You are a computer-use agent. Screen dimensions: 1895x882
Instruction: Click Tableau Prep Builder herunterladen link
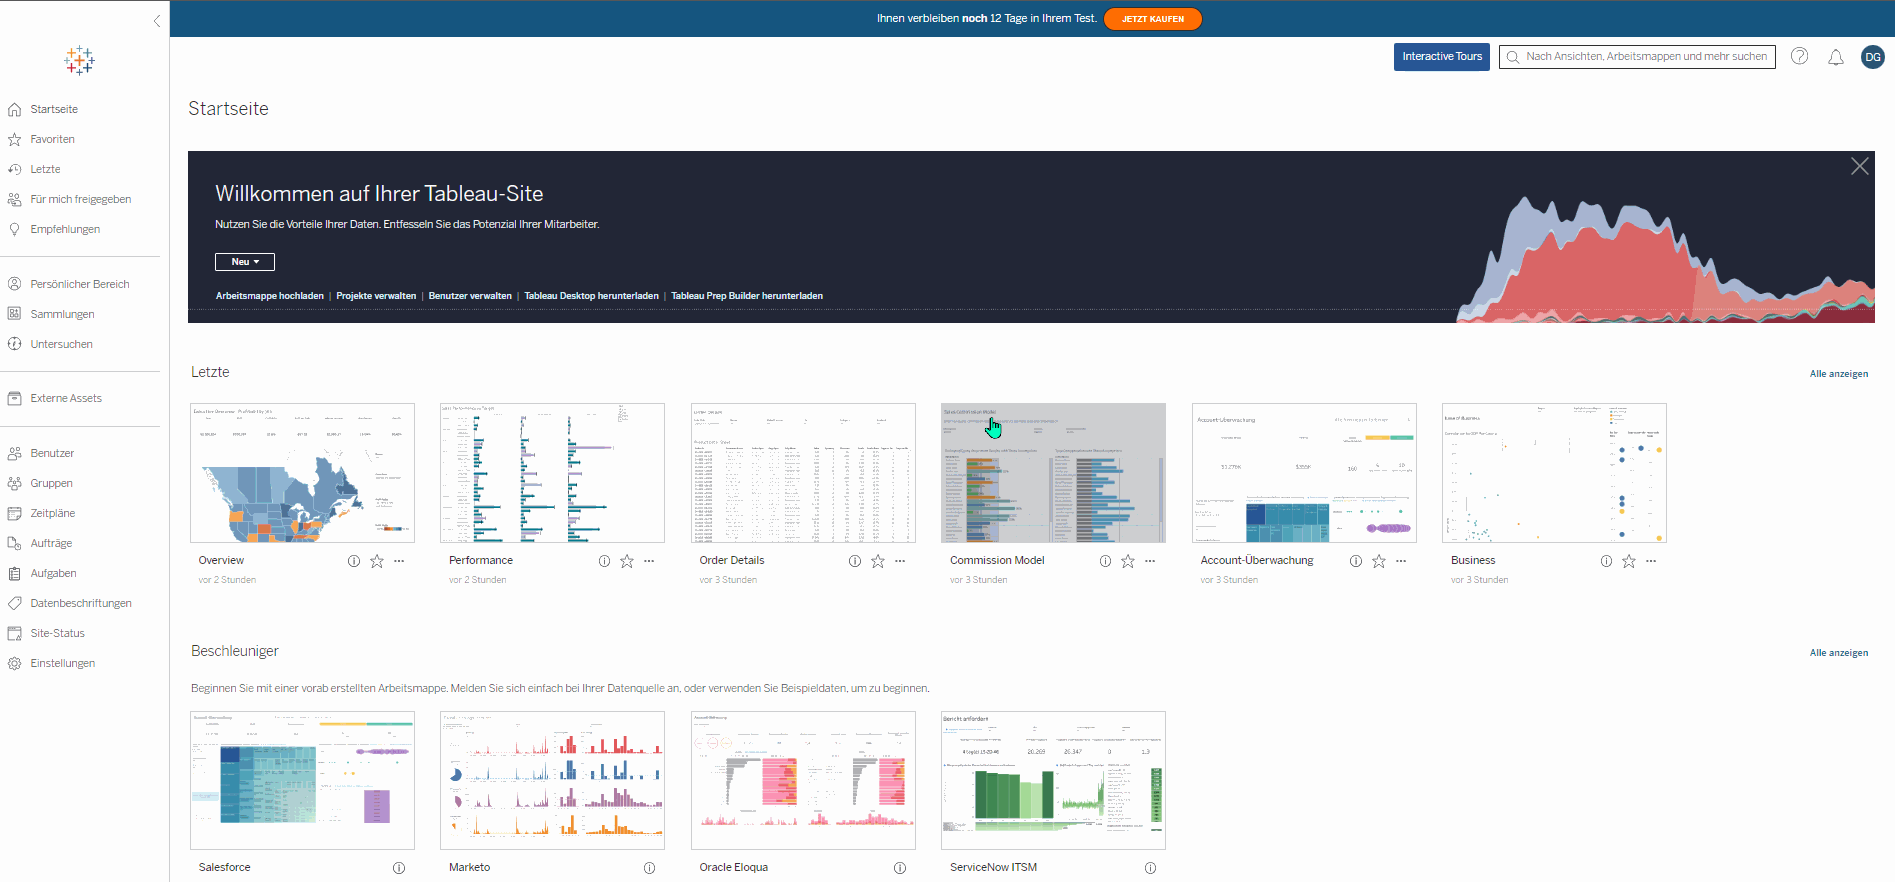click(x=747, y=296)
